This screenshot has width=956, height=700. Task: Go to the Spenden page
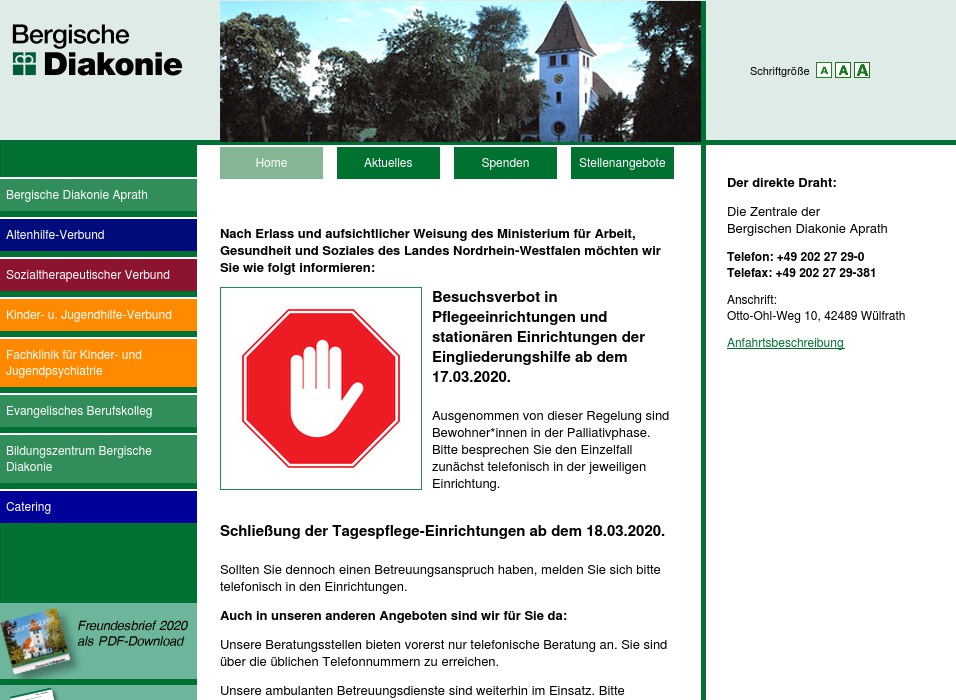[x=505, y=162]
